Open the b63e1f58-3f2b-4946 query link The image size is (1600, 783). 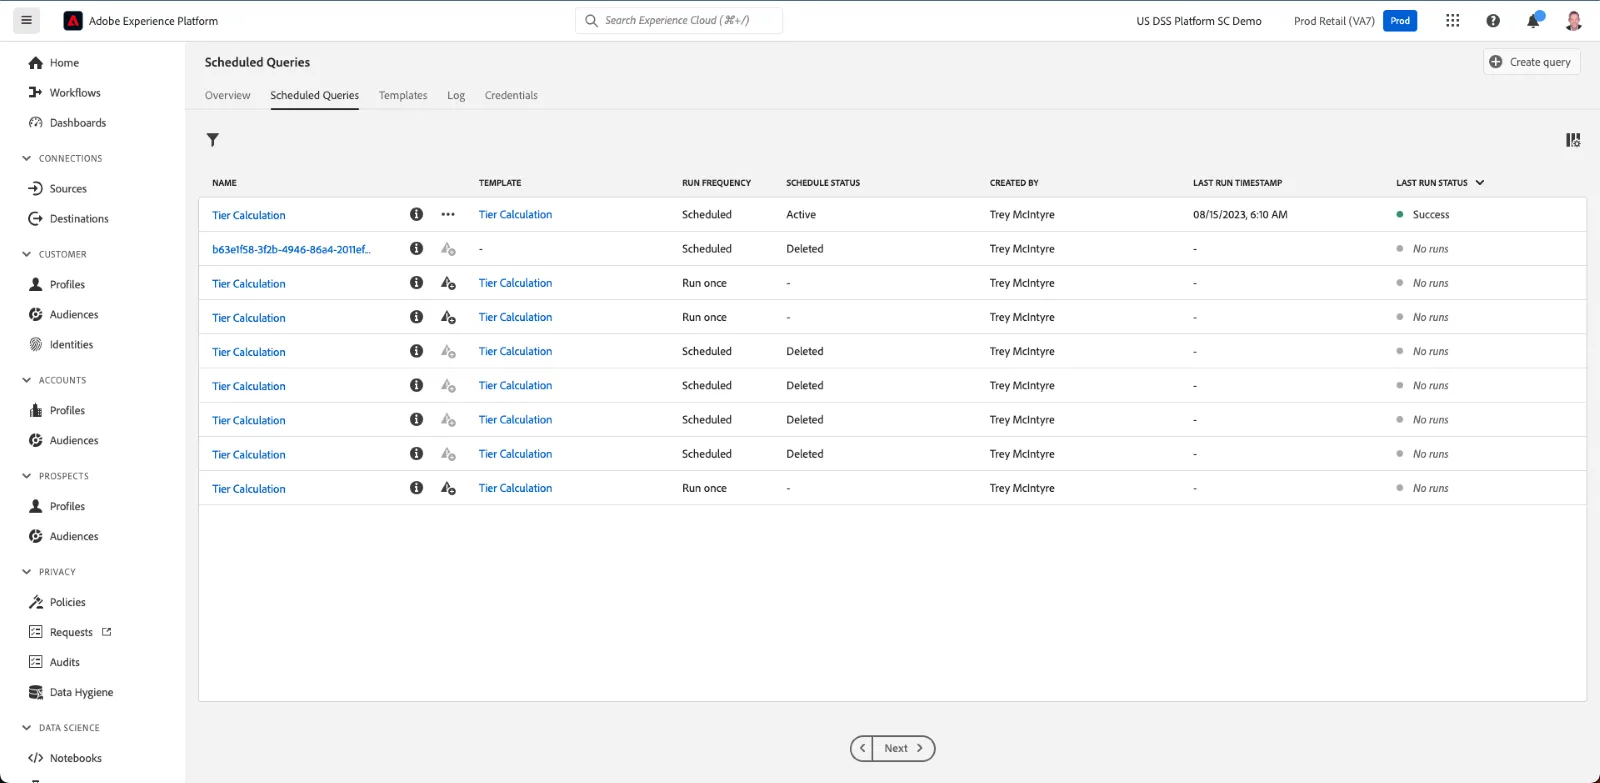tap(291, 249)
